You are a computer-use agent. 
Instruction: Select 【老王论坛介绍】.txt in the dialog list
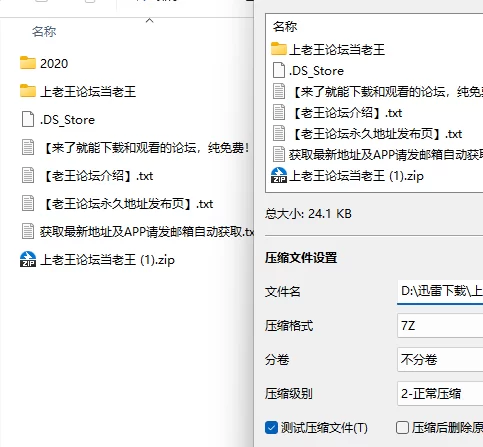pyautogui.click(x=347, y=113)
